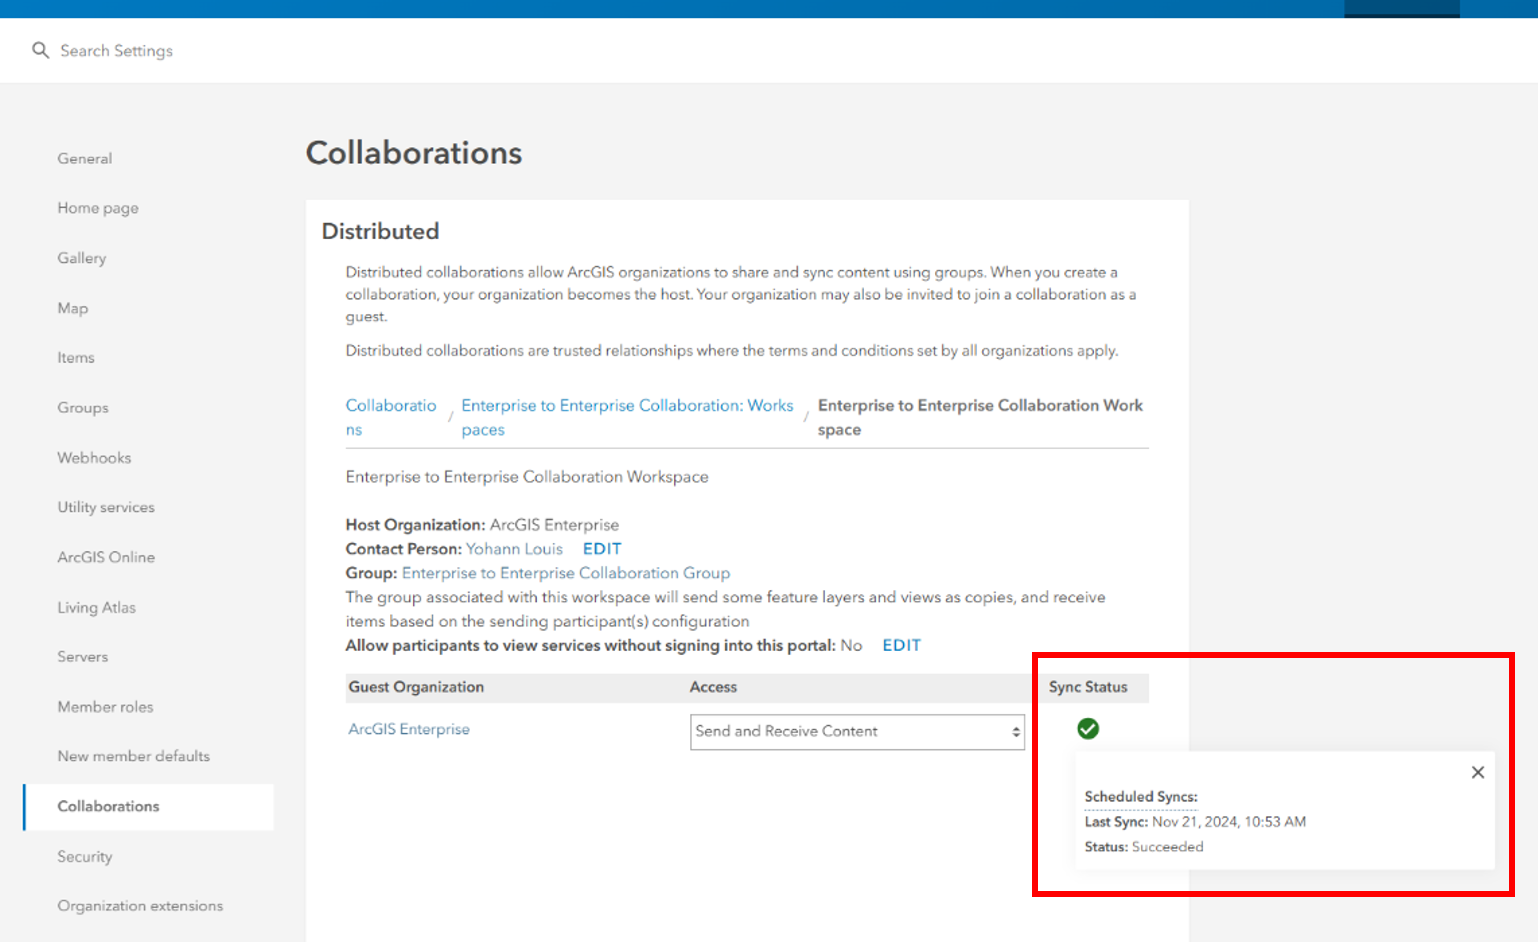Select ArcGIS Online in sidebar
Viewport: 1538px width, 942px height.
click(106, 557)
